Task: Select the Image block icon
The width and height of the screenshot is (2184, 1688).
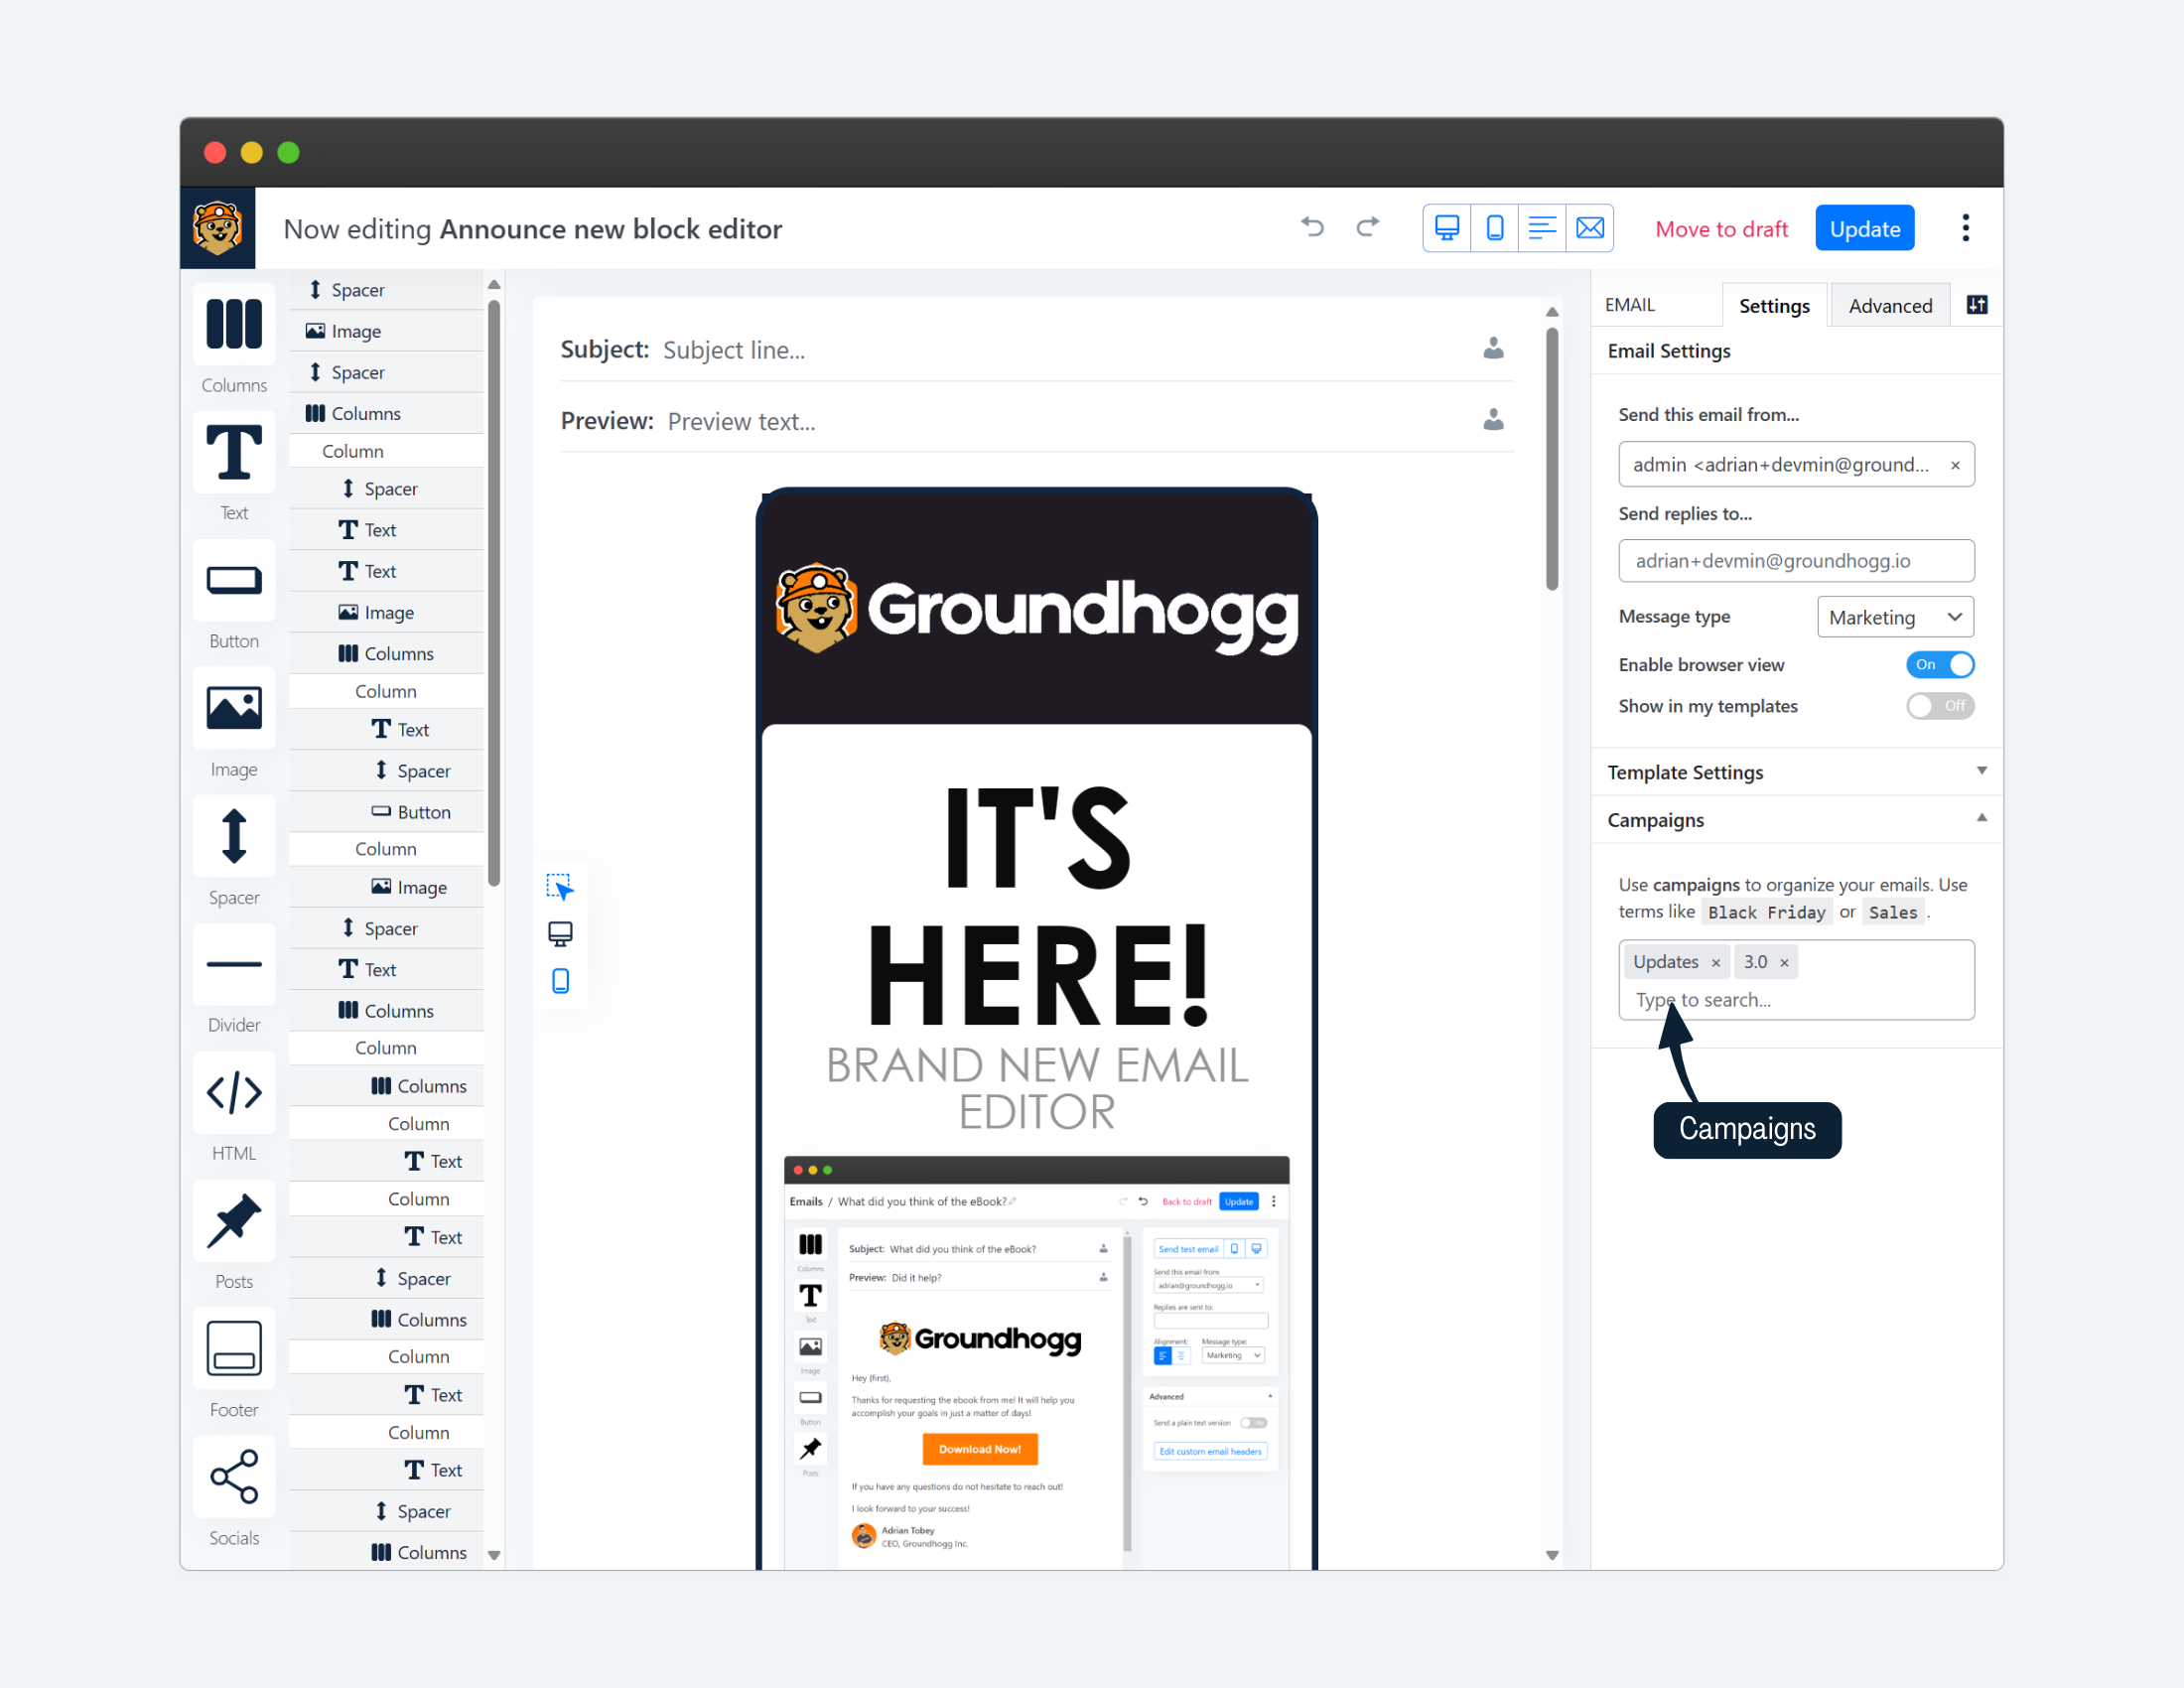Action: pos(234,709)
